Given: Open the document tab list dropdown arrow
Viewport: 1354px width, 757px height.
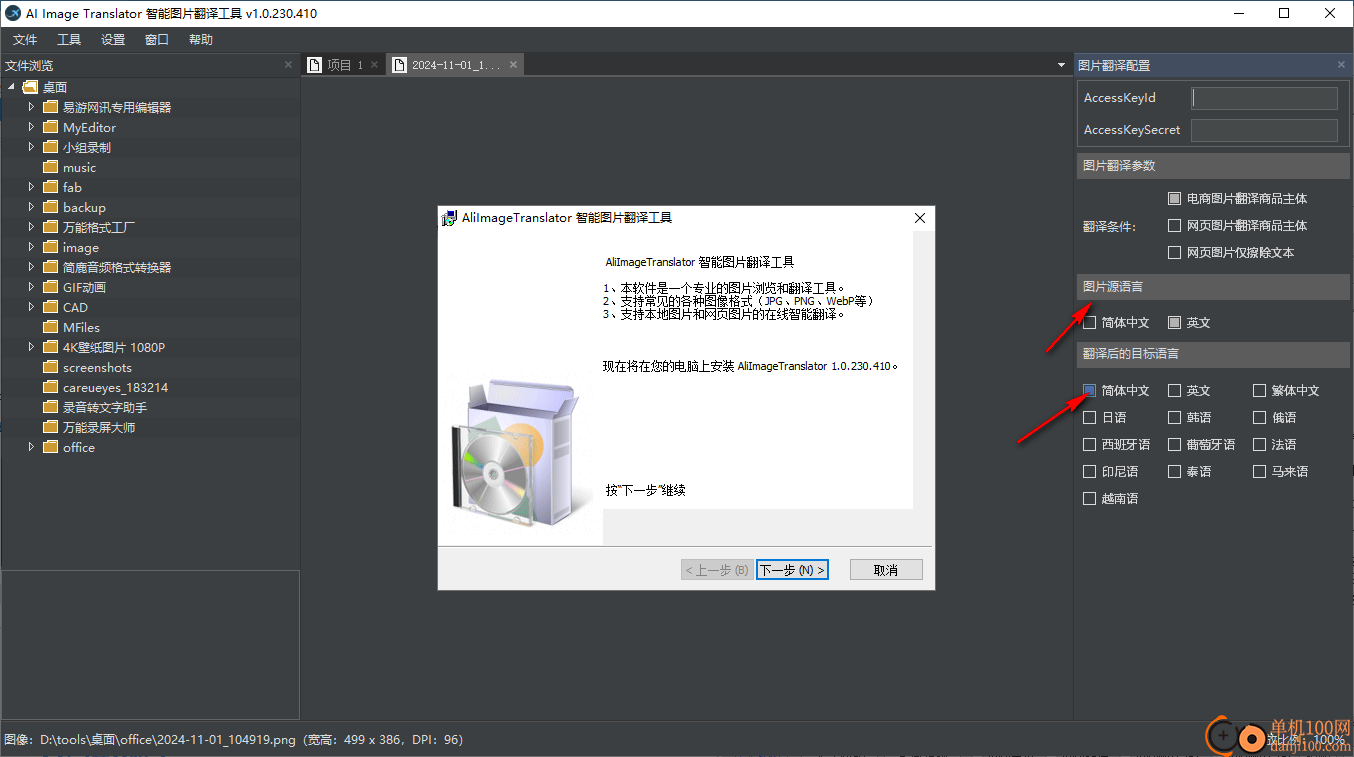Looking at the screenshot, I should click(1061, 65).
